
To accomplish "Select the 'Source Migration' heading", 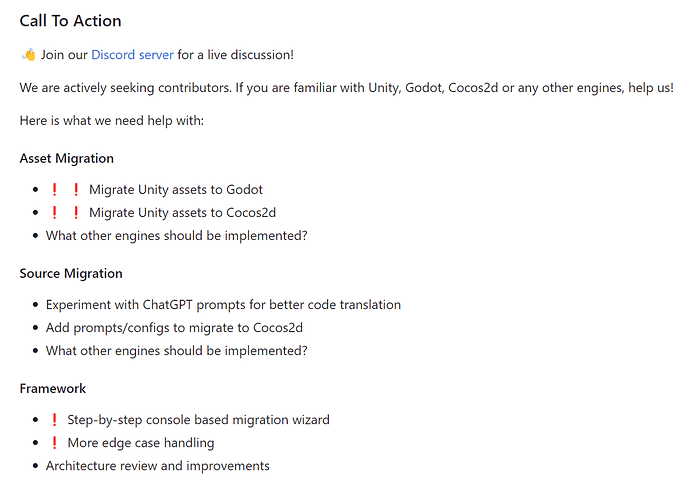I will click(x=71, y=273).
